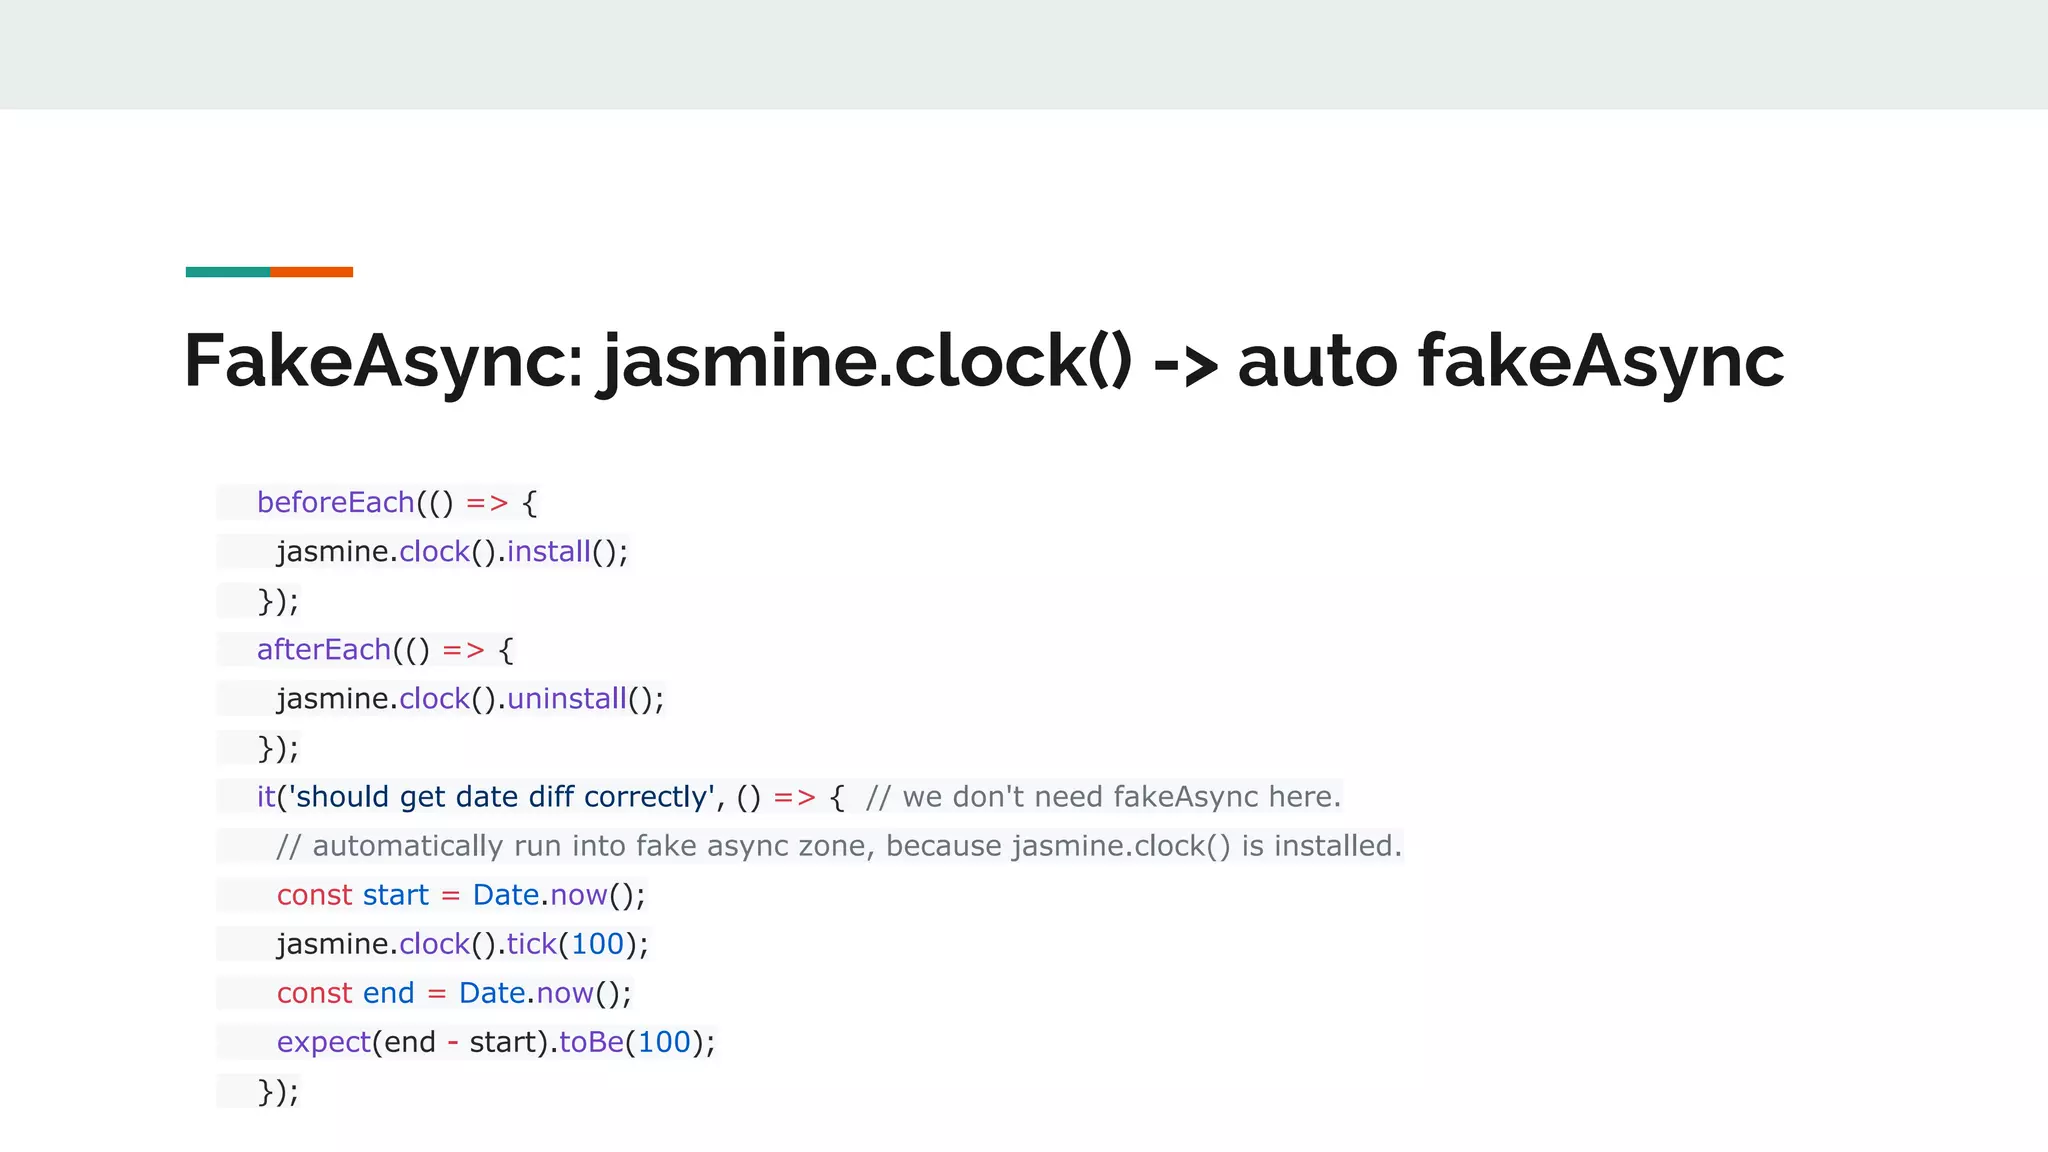The width and height of the screenshot is (2048, 1152).
Task: Select the line 'const start = Date.now();'
Action: pyautogui.click(x=461, y=895)
